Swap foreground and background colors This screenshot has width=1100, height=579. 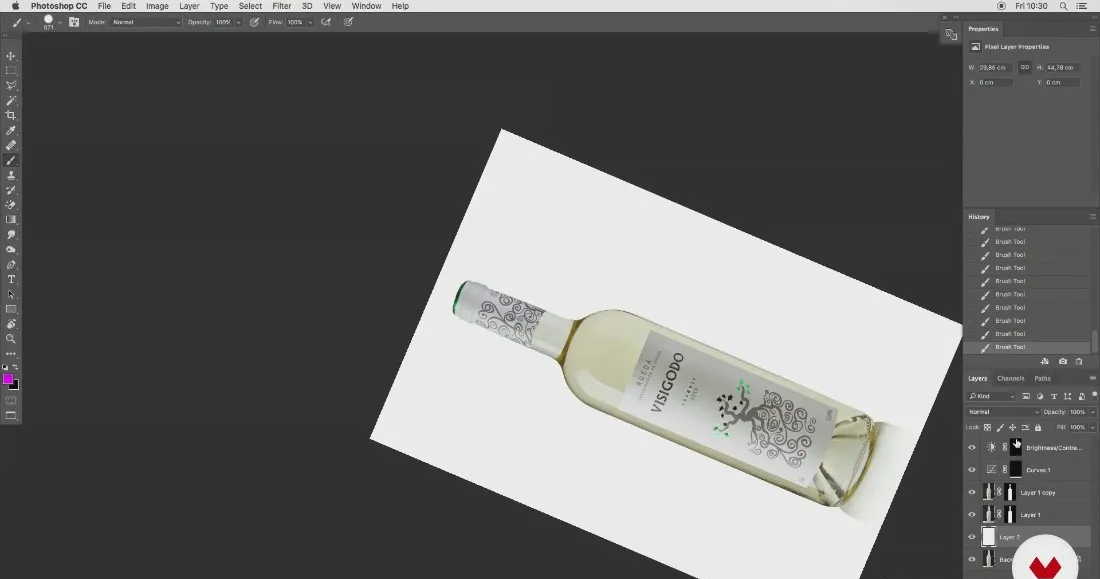click(15, 367)
